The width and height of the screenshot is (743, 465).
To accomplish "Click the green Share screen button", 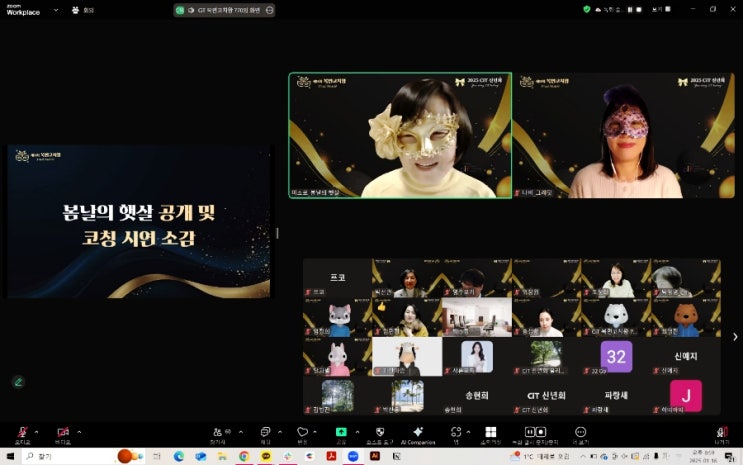I will point(341,432).
